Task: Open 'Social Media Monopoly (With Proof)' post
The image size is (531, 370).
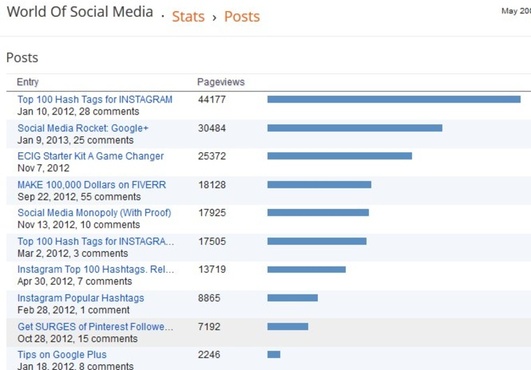Action: tap(94, 213)
